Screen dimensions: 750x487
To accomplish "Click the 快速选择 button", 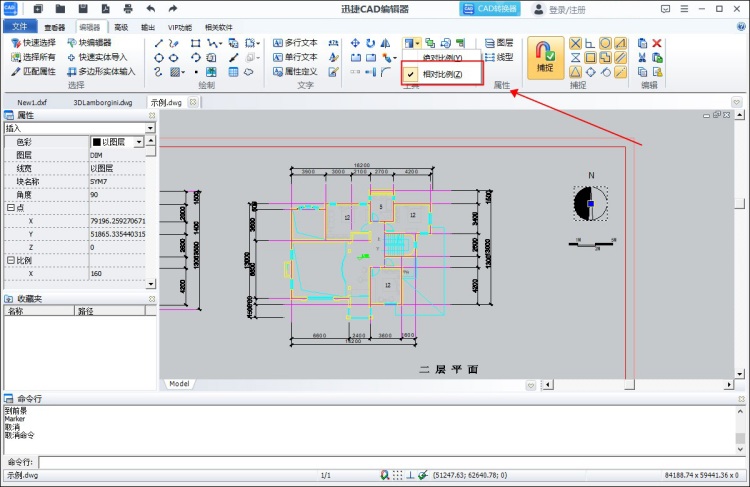I will 33,43.
